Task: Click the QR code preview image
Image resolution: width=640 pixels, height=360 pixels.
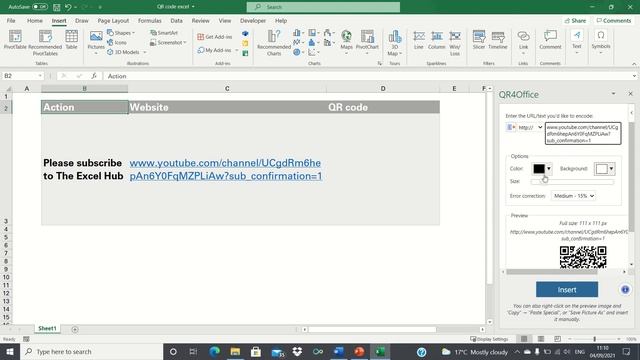Action: pyautogui.click(x=583, y=257)
